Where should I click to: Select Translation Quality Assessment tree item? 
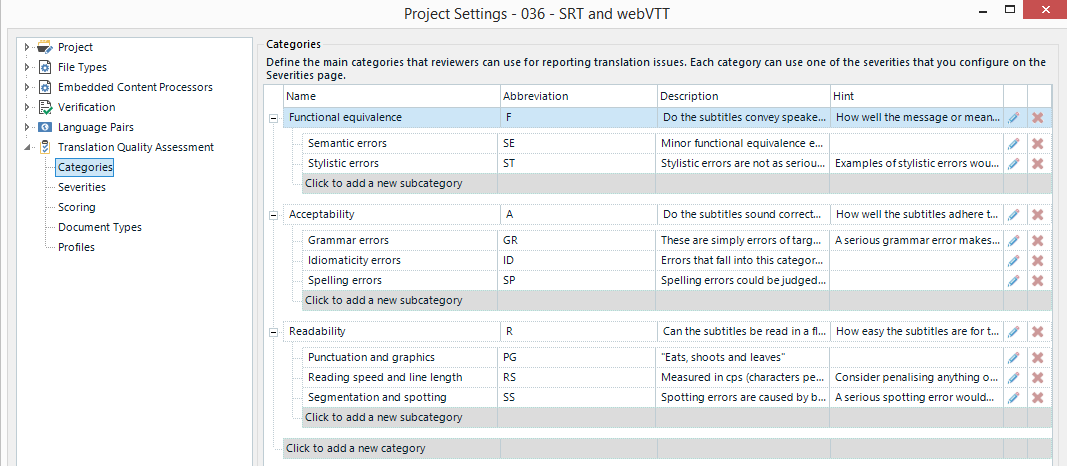pyautogui.click(x=135, y=147)
